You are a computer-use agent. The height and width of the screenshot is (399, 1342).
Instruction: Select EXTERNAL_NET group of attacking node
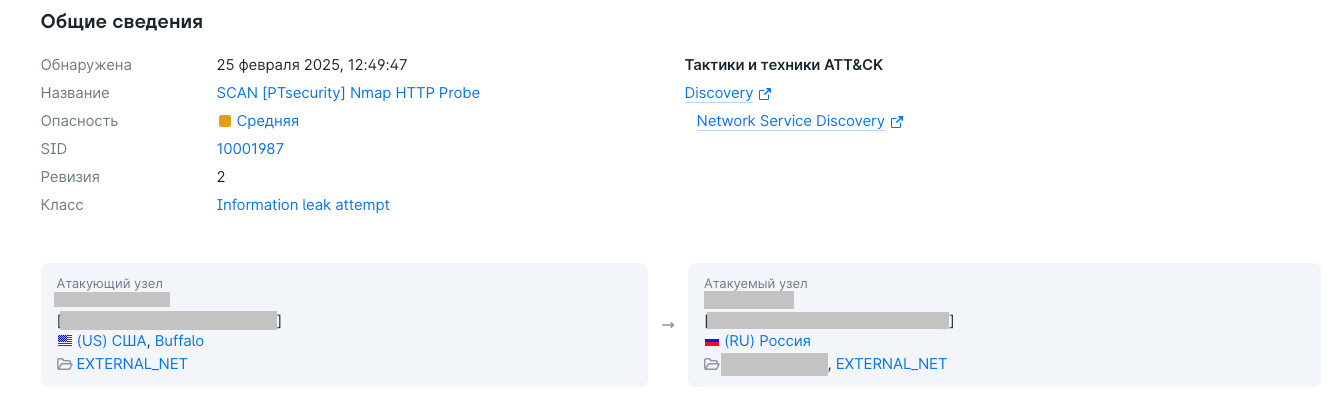(x=132, y=364)
